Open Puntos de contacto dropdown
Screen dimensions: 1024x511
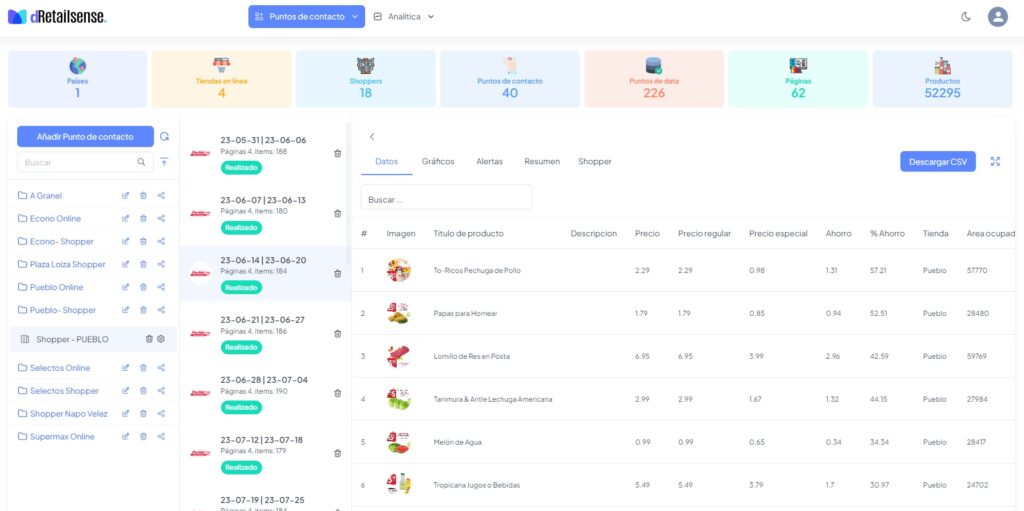click(306, 17)
